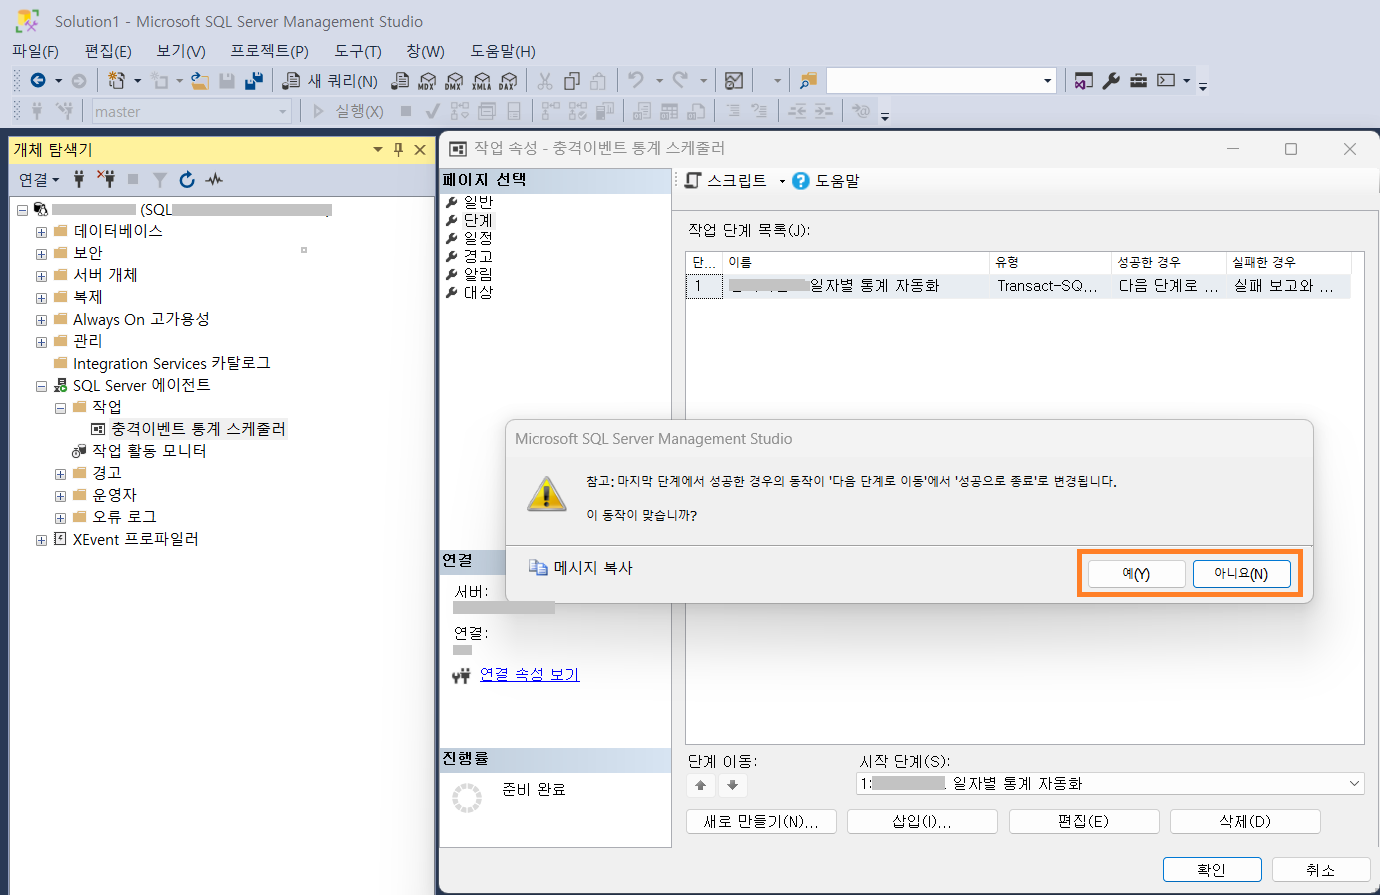Click 아니요(N) in the warning dialog
The height and width of the screenshot is (895, 1380).
point(1241,574)
